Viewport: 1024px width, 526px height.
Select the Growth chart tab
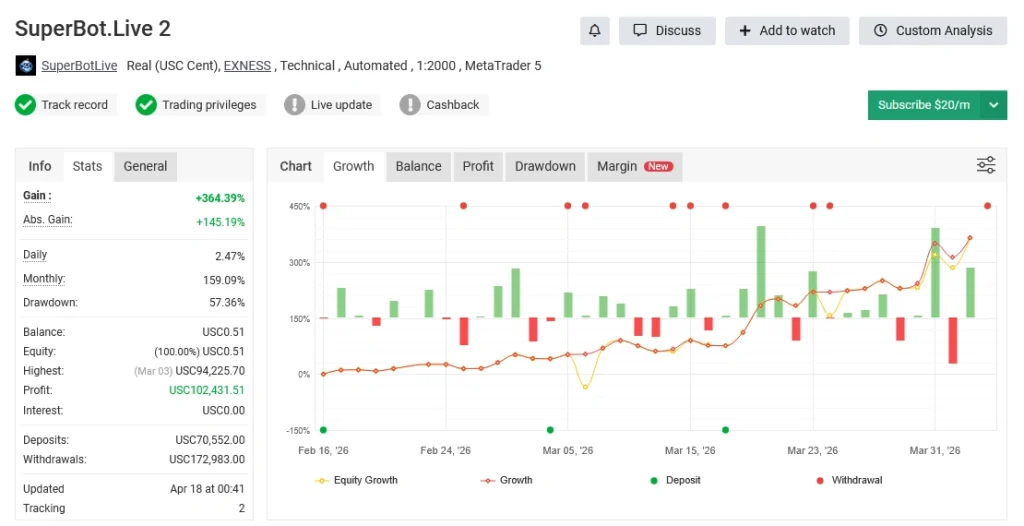click(353, 166)
